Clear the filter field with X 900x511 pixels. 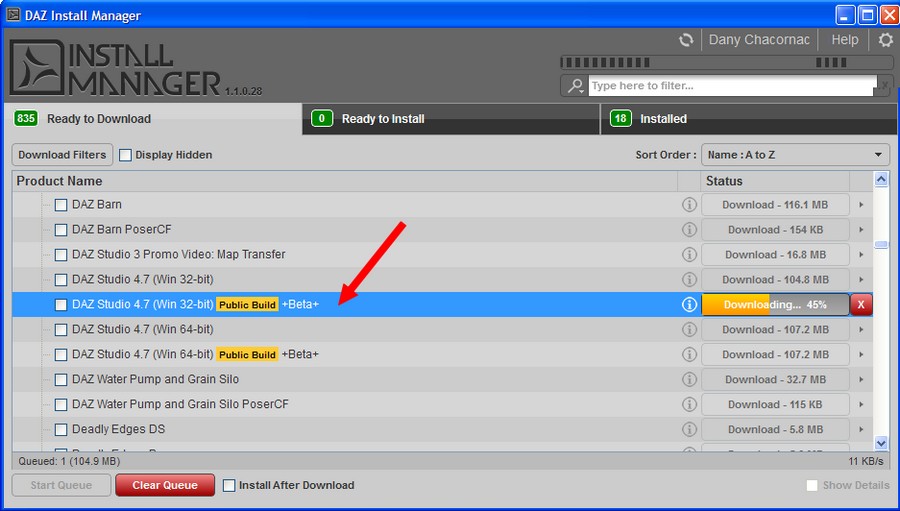[x=885, y=86]
